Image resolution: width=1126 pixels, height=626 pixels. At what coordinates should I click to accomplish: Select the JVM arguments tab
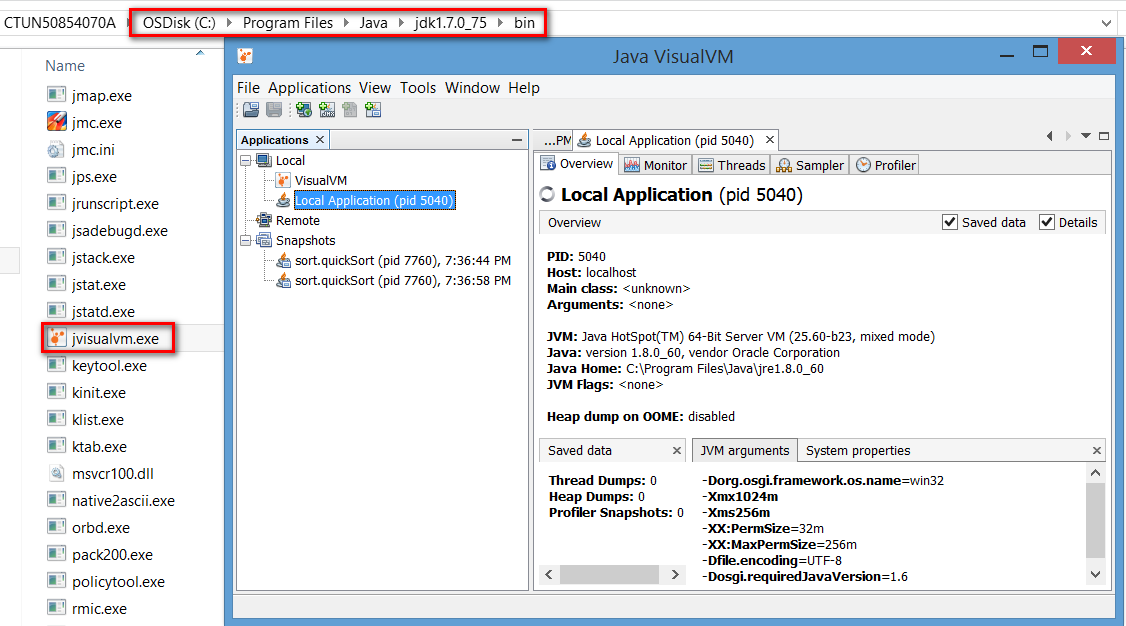(745, 451)
